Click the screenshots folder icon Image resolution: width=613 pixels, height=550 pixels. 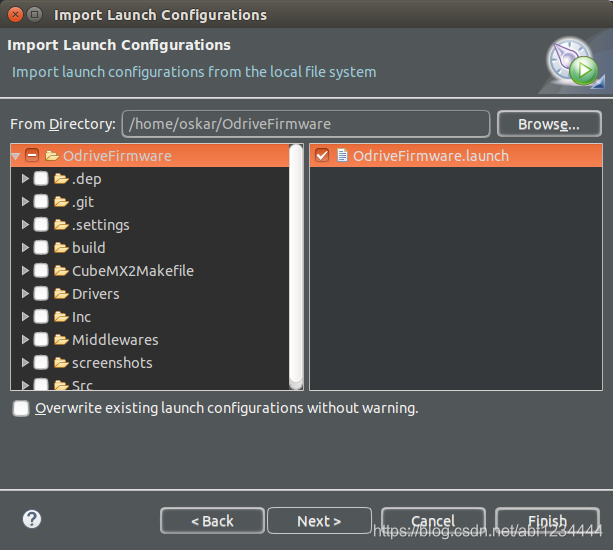tap(61, 362)
